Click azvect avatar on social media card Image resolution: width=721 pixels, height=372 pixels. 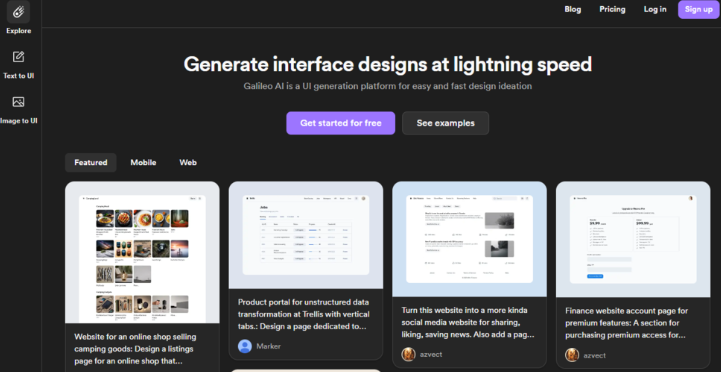click(x=408, y=355)
